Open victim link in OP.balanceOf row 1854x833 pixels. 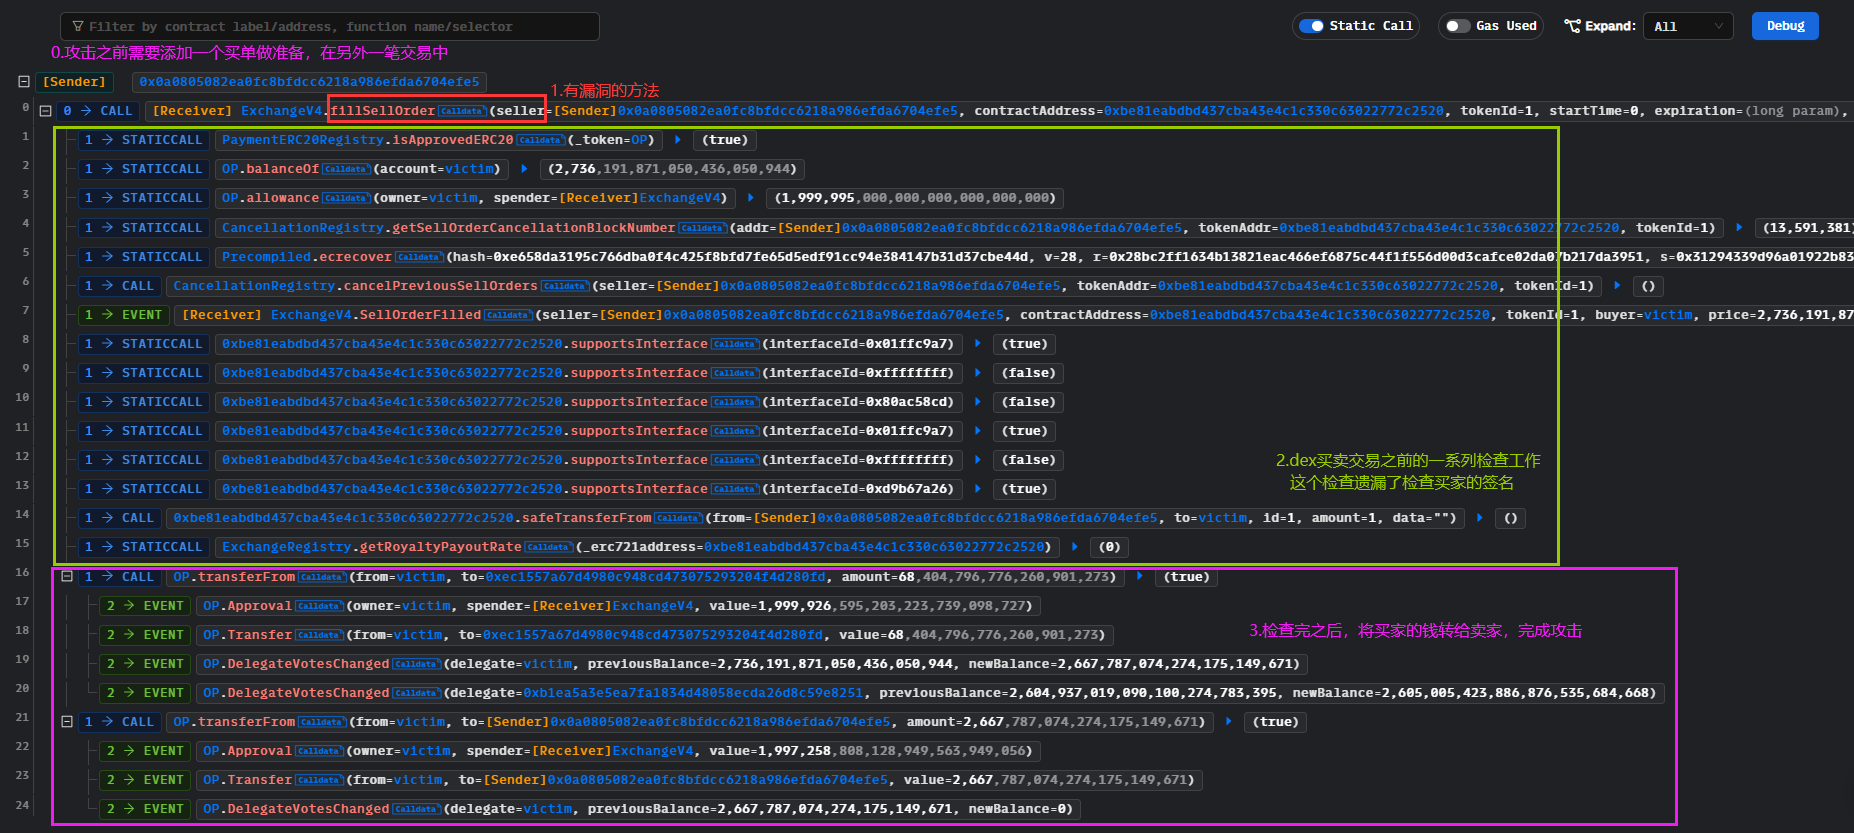click(470, 169)
